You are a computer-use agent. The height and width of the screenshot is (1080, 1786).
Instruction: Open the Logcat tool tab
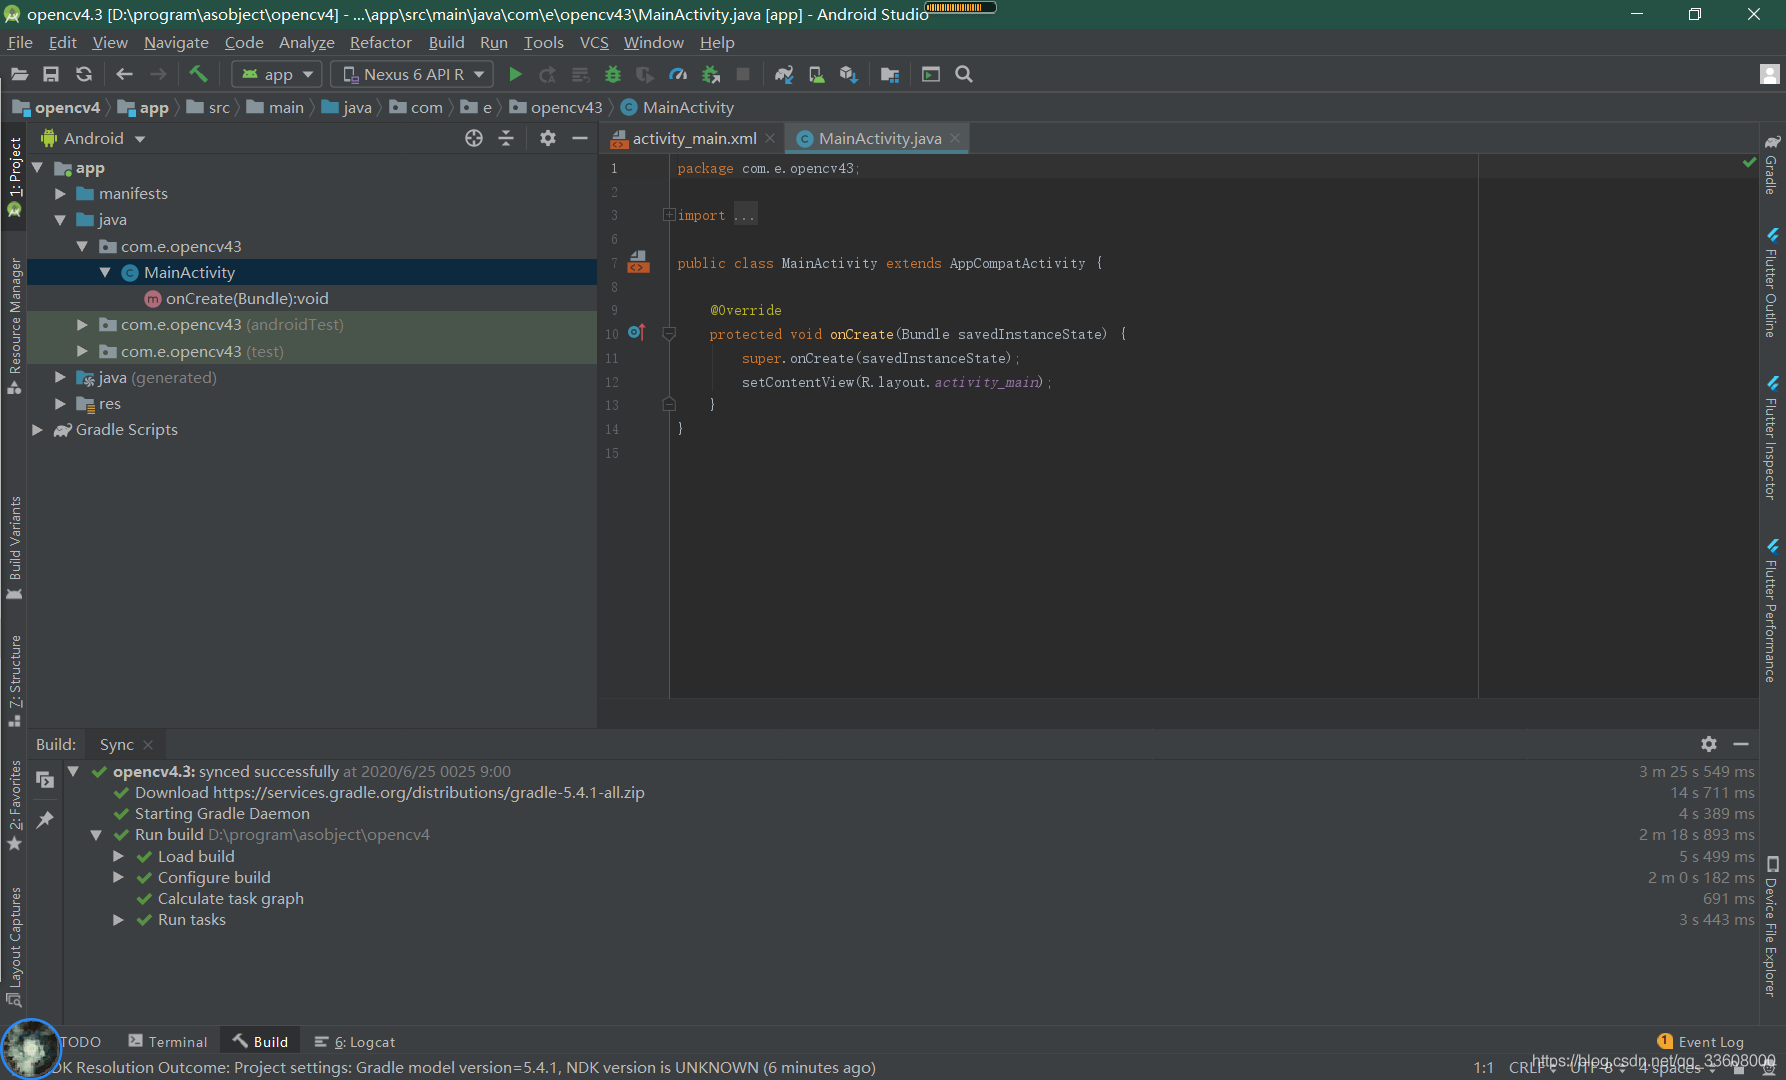click(355, 1042)
